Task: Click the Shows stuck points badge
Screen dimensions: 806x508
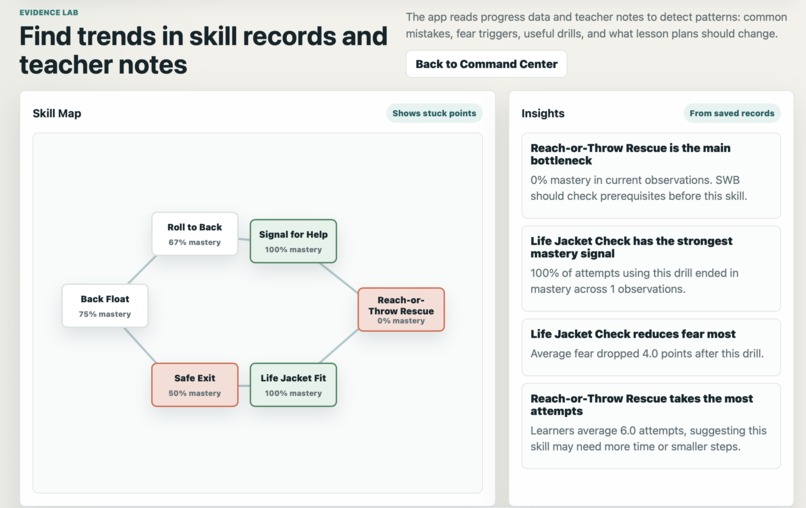Action: 434,113
